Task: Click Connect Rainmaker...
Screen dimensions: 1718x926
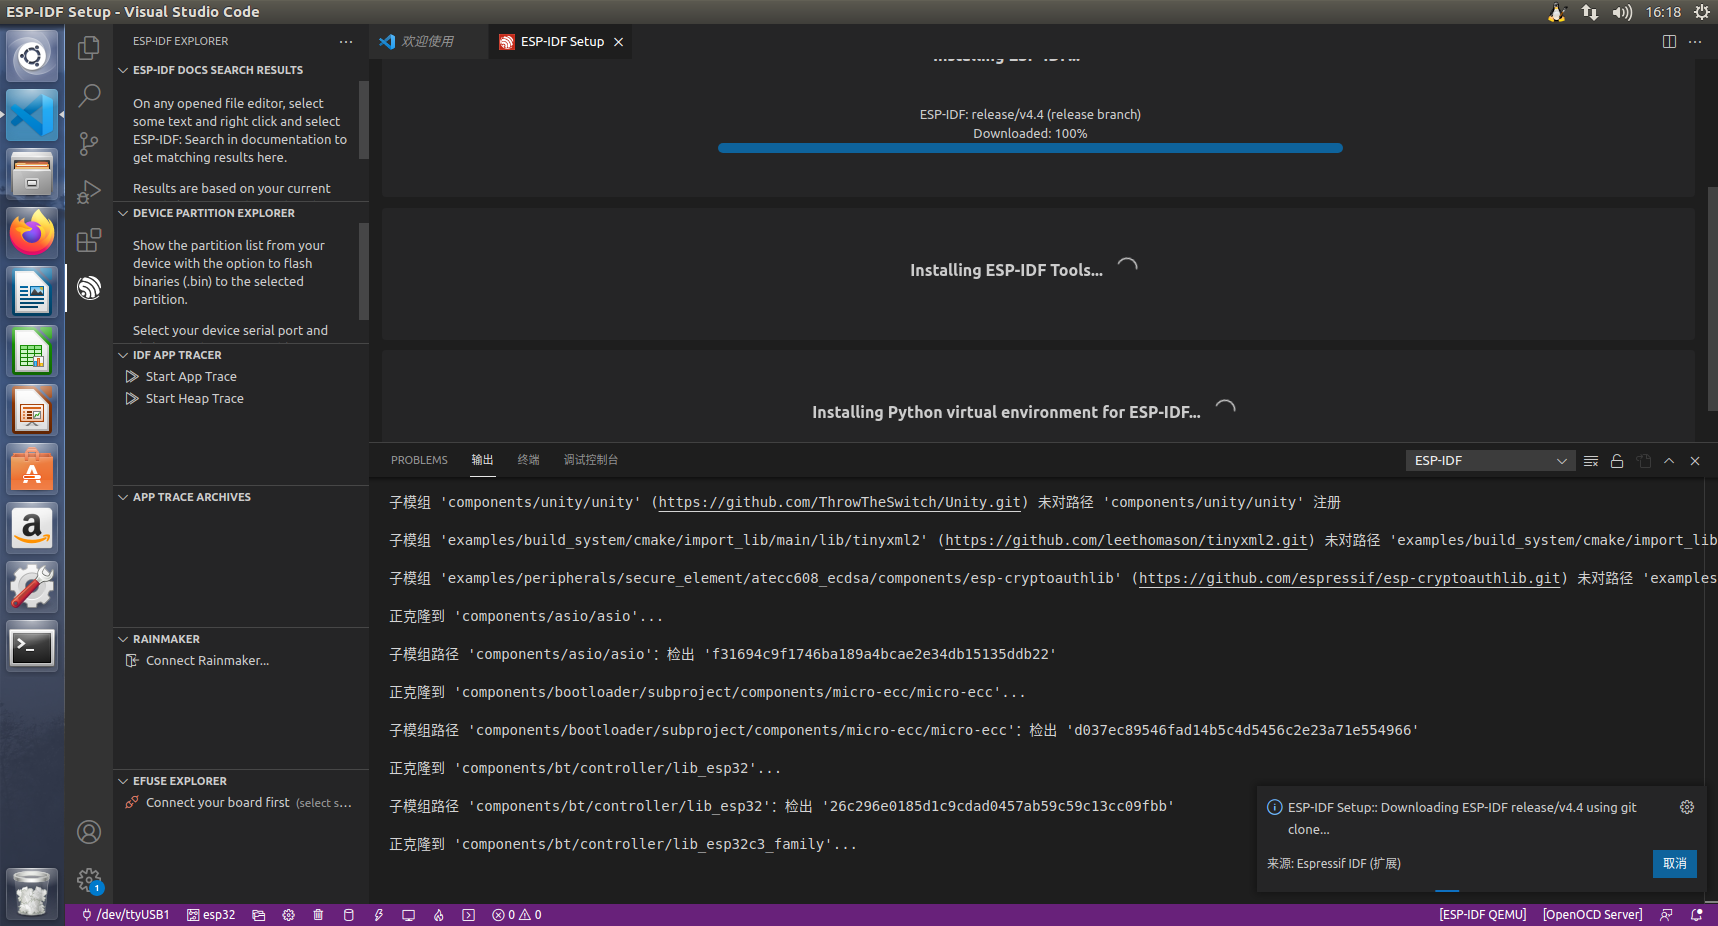Action: coord(207,660)
